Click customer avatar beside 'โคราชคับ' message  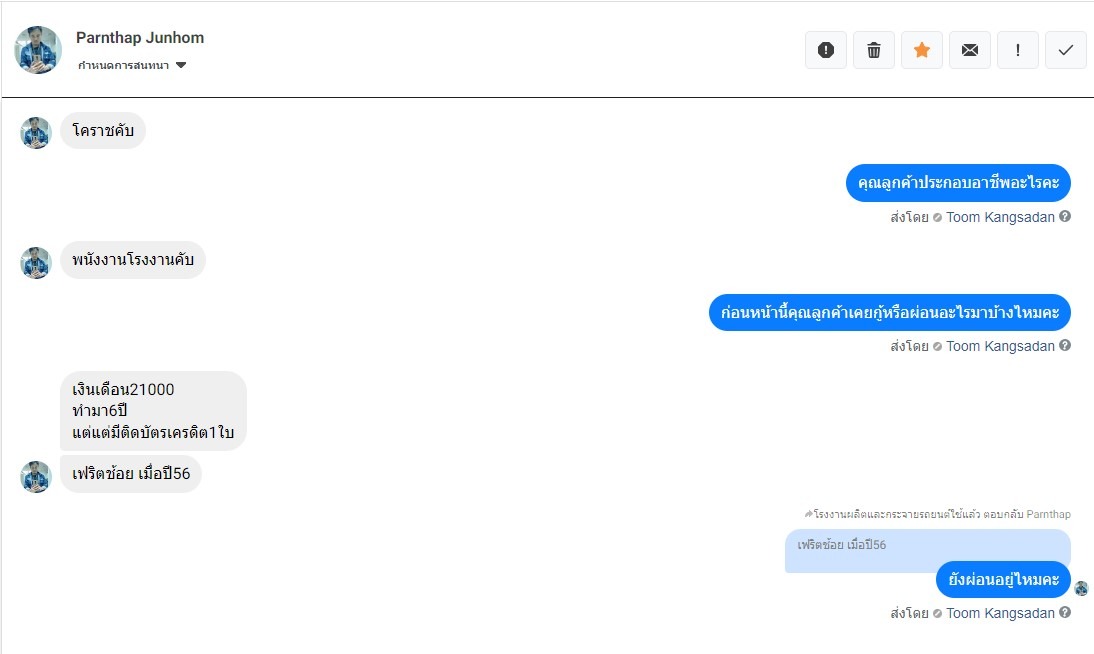(x=36, y=133)
